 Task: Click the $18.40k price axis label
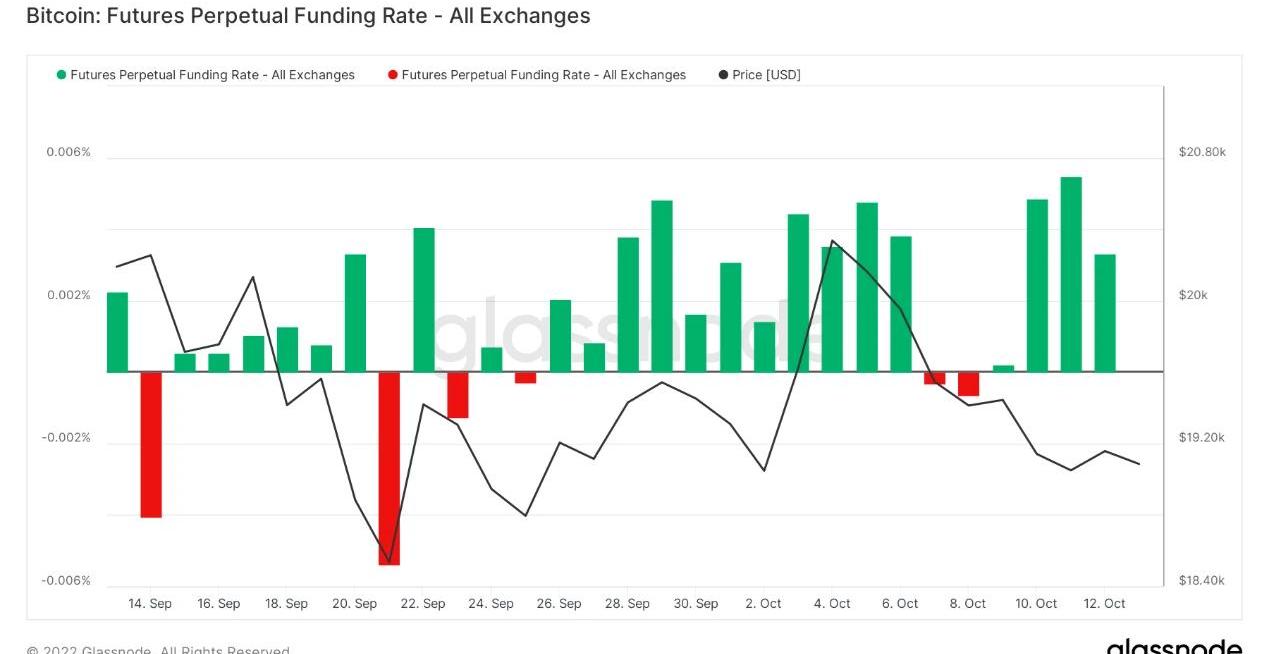1202,581
